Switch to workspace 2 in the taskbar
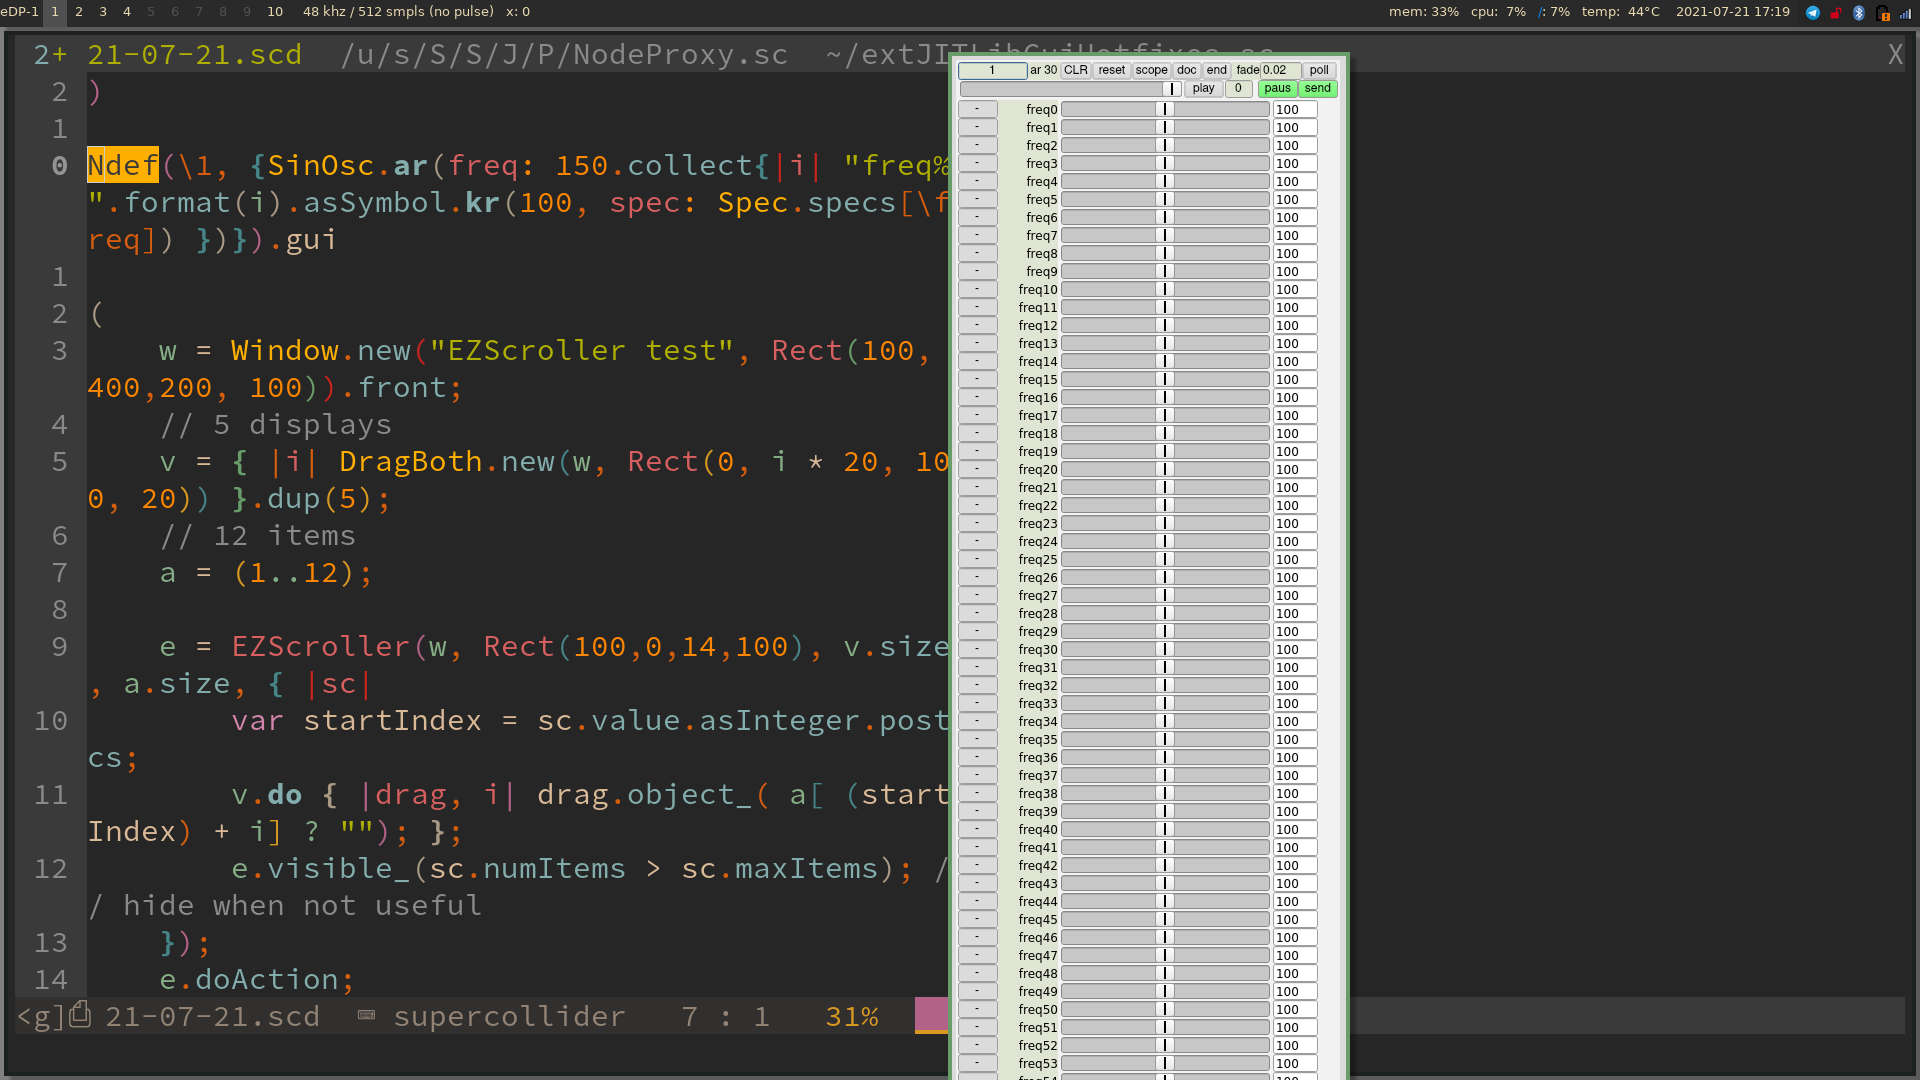 [79, 12]
